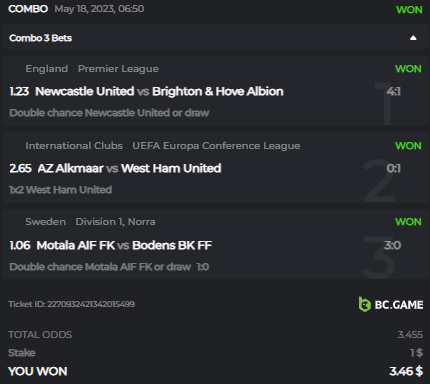Click the 3:0 score of third bet

tap(393, 245)
